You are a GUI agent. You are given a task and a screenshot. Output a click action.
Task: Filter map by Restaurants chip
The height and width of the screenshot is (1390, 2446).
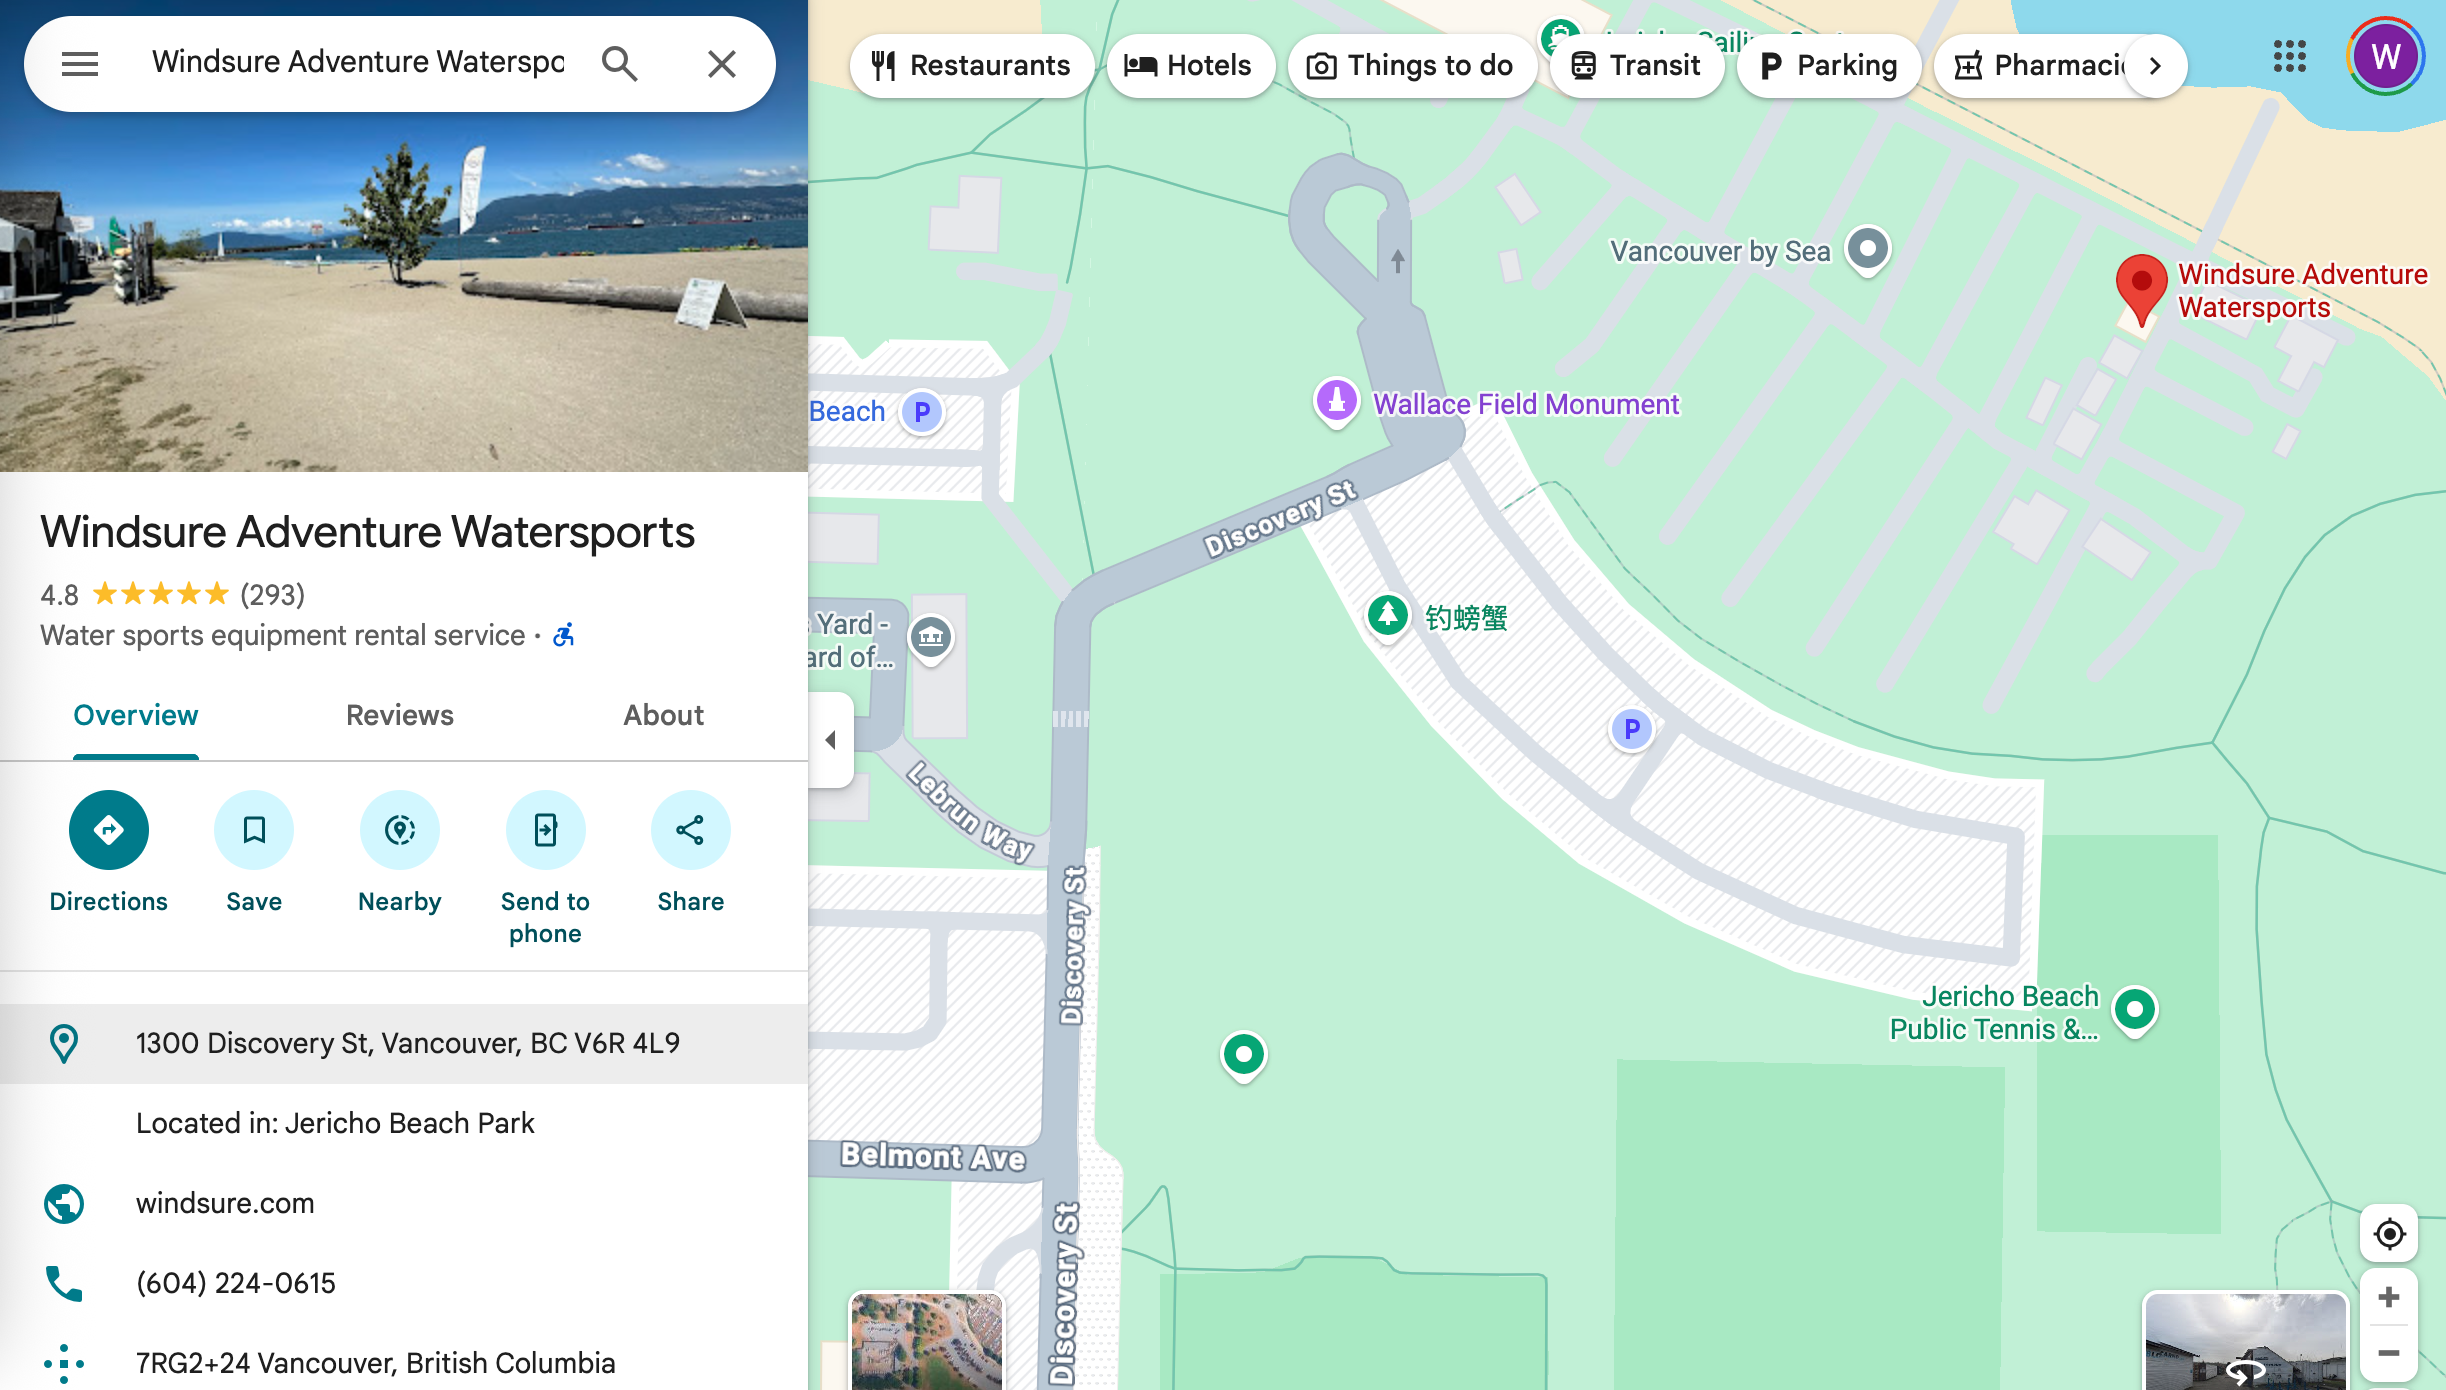pos(972,66)
